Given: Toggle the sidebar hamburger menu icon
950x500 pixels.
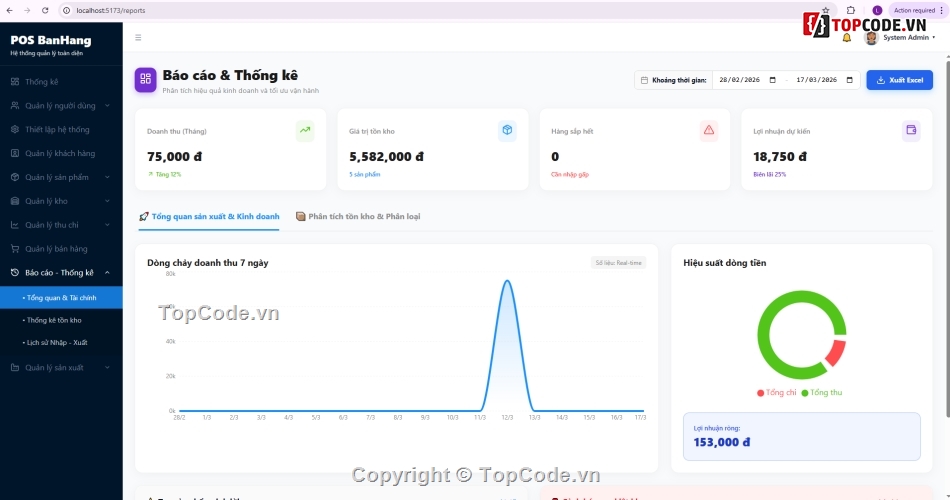Looking at the screenshot, I should click(x=138, y=38).
